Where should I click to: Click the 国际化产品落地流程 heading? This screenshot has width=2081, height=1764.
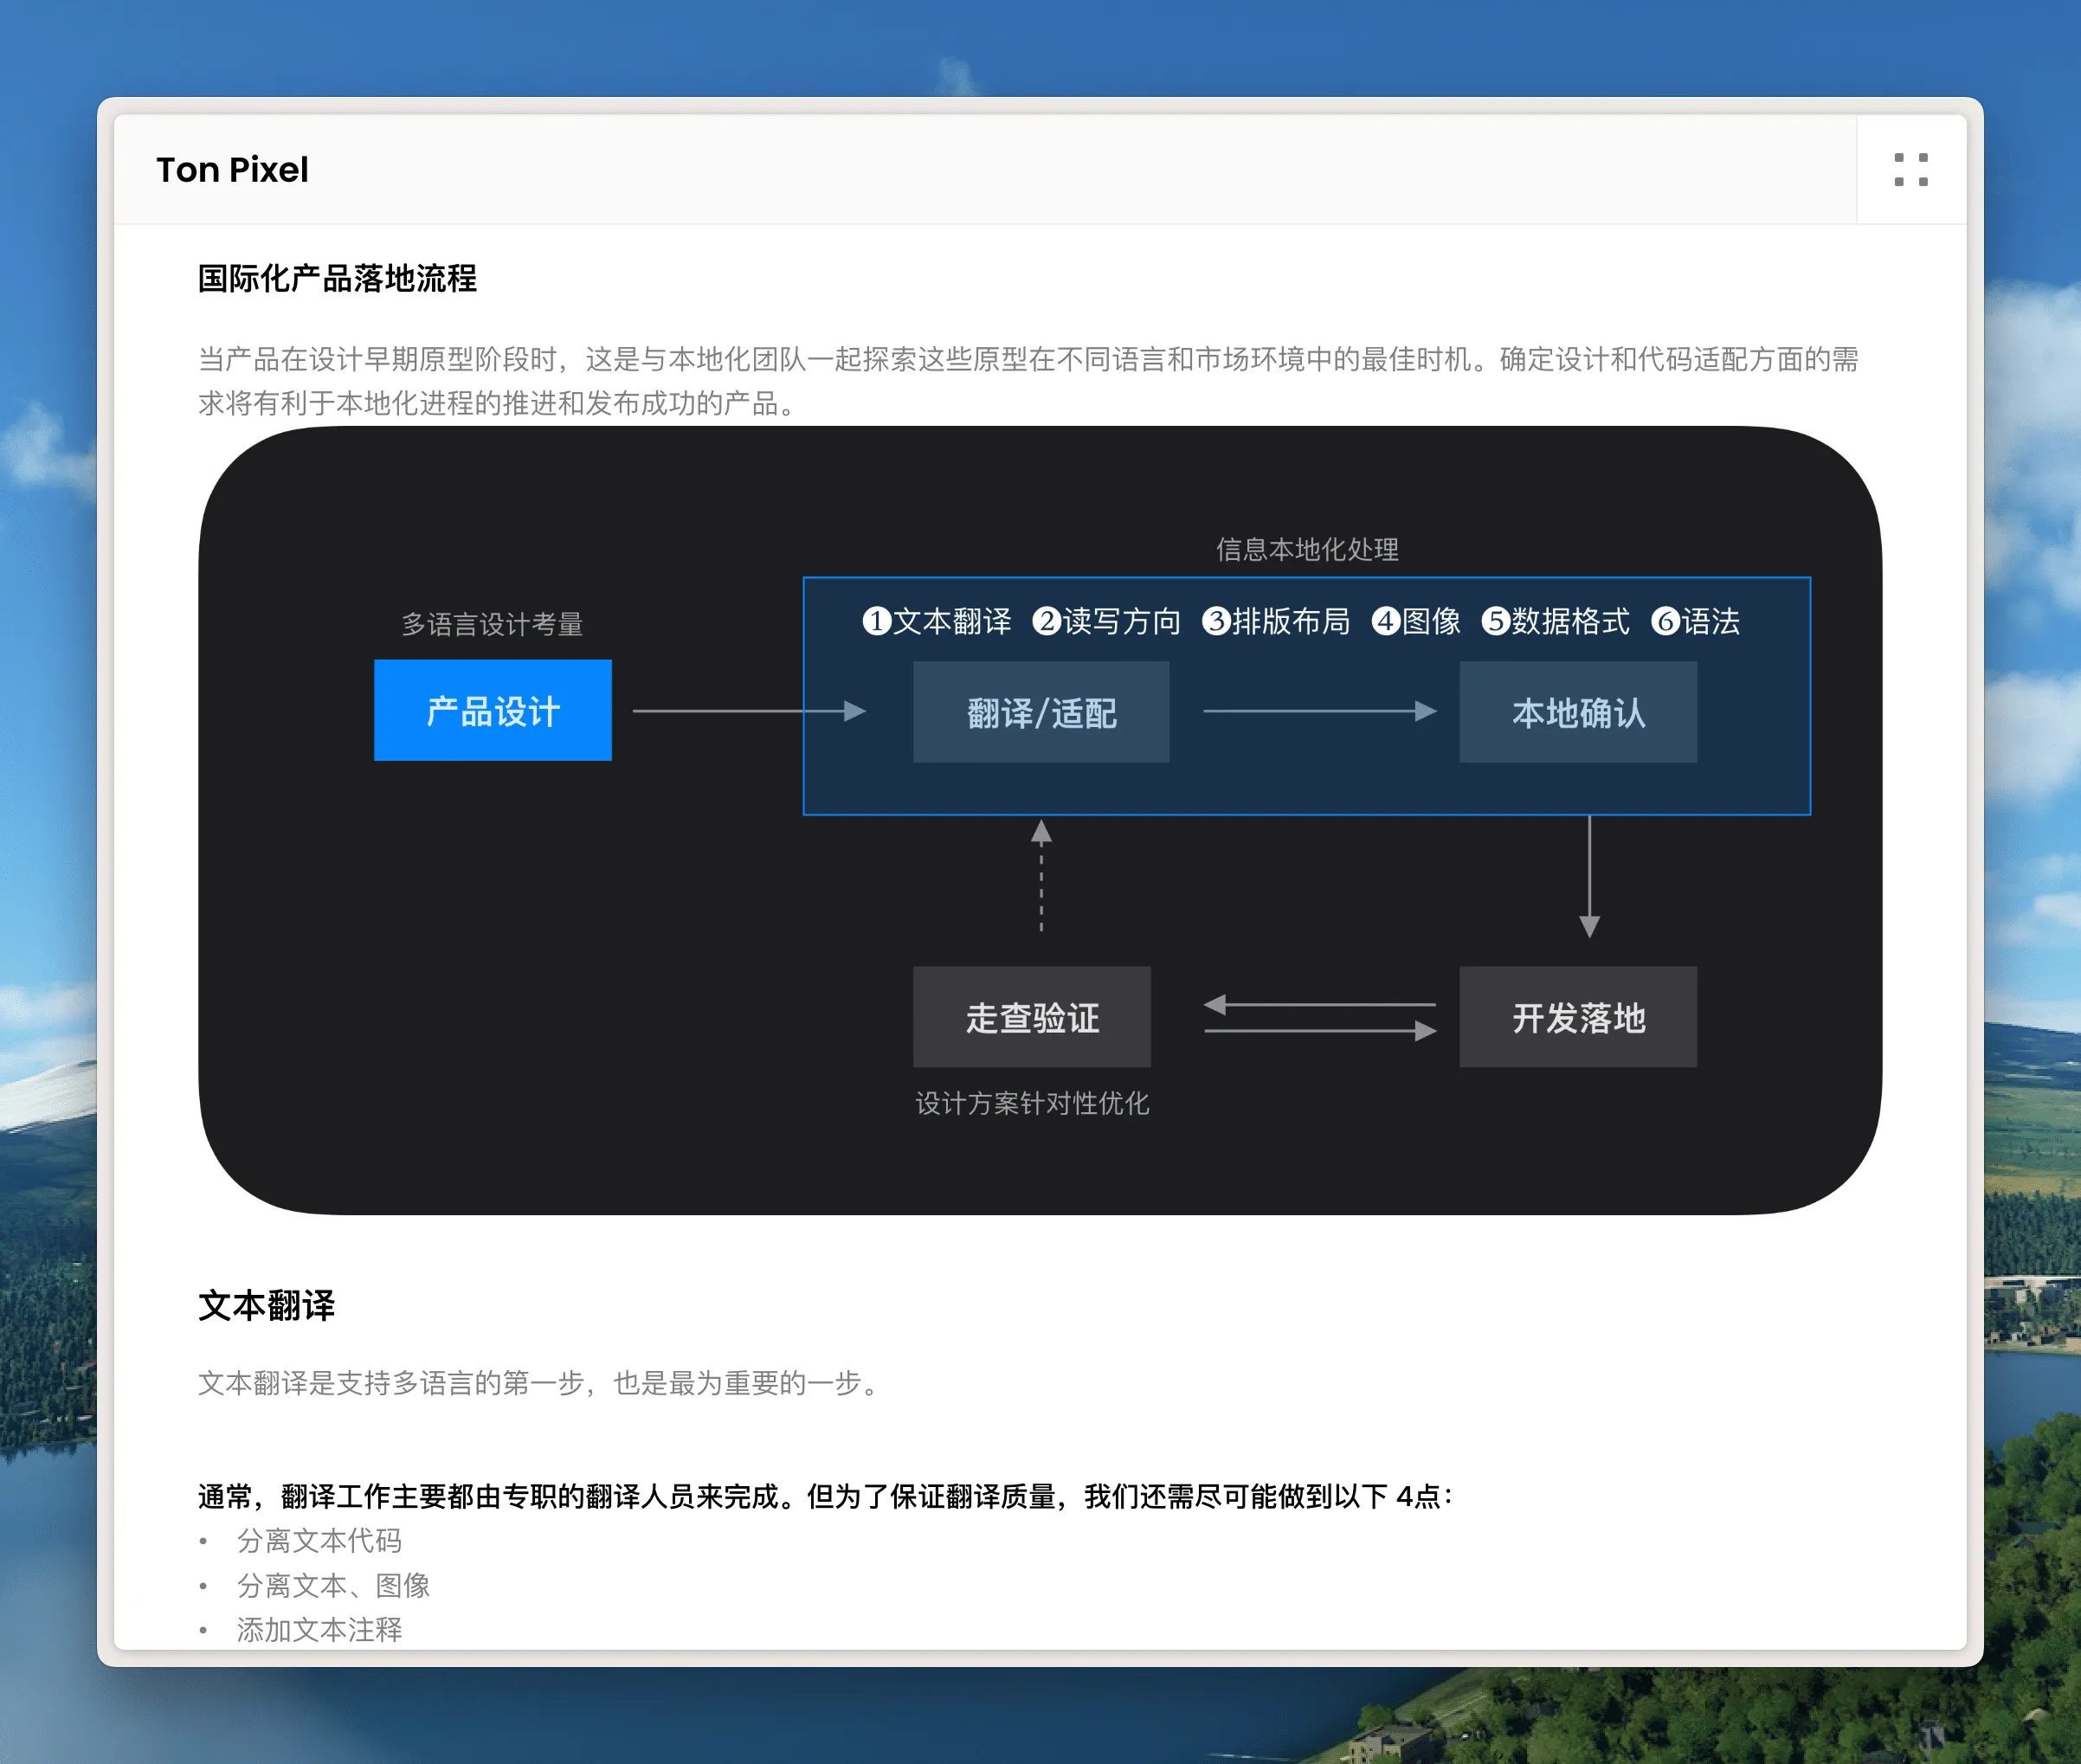click(x=337, y=278)
